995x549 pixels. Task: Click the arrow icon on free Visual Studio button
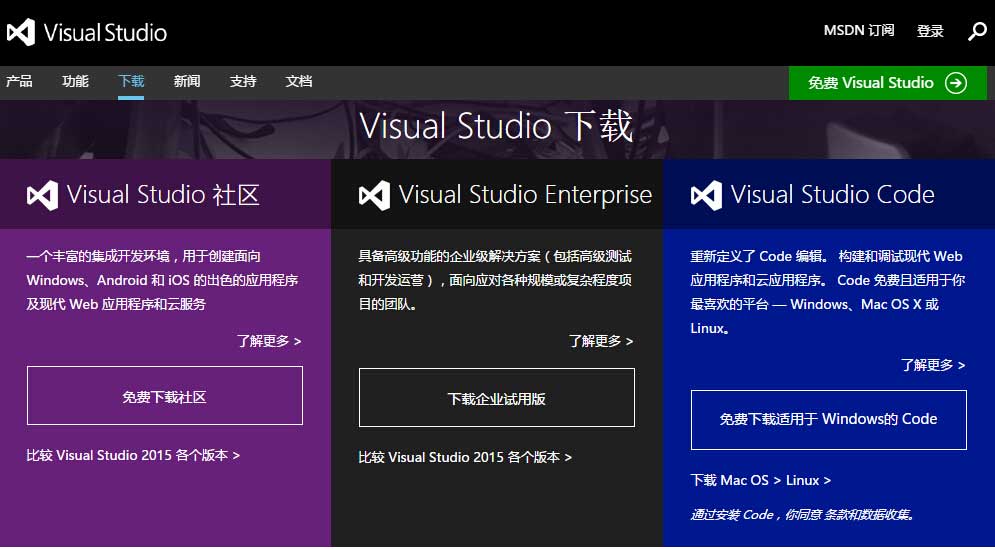point(956,83)
